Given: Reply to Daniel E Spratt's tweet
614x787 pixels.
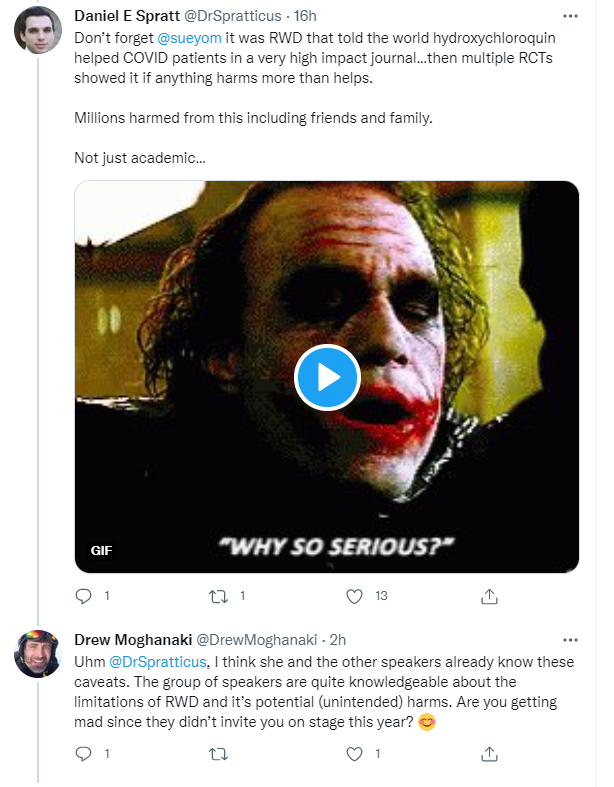Looking at the screenshot, I should point(83,596).
